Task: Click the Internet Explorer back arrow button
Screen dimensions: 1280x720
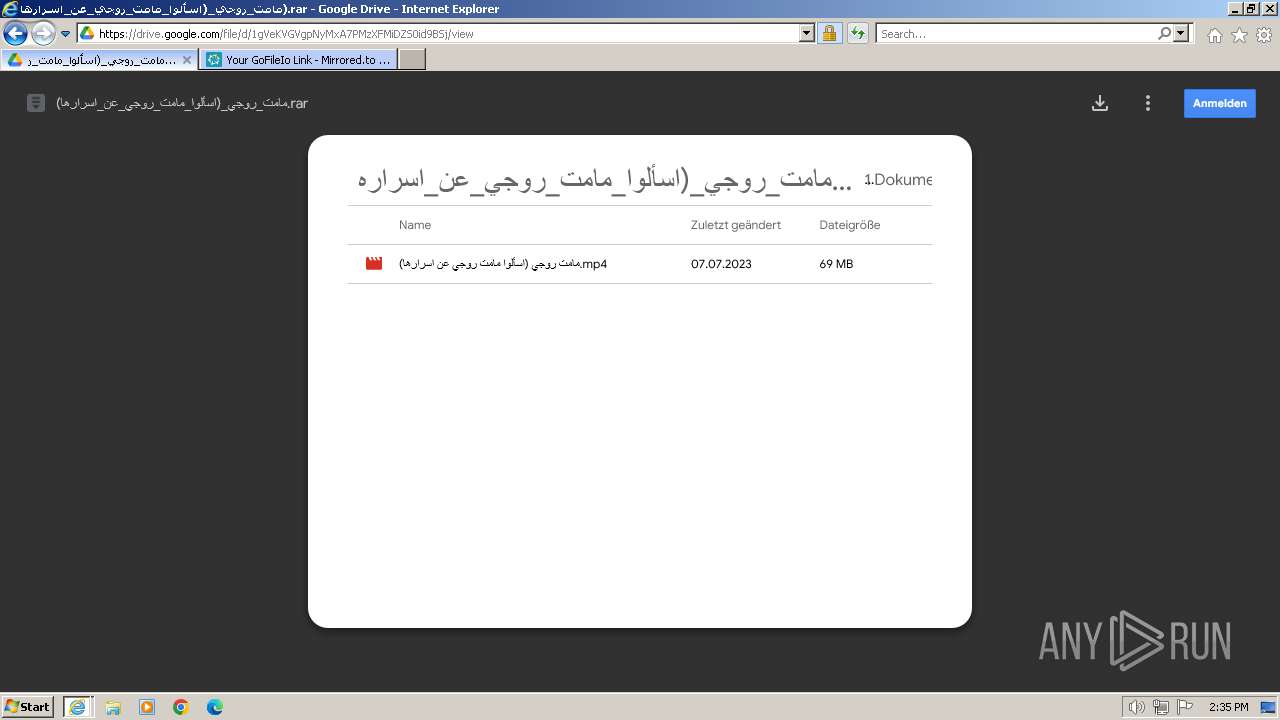Action: tap(15, 33)
